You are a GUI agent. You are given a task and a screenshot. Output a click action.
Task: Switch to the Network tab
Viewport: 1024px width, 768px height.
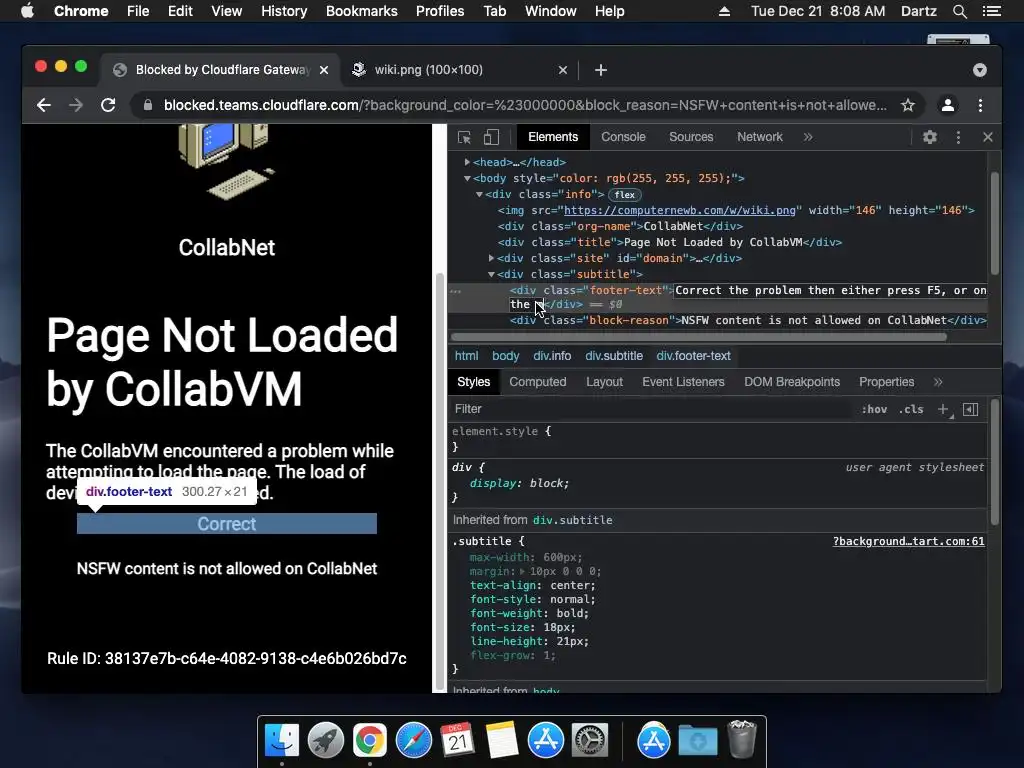click(x=760, y=137)
